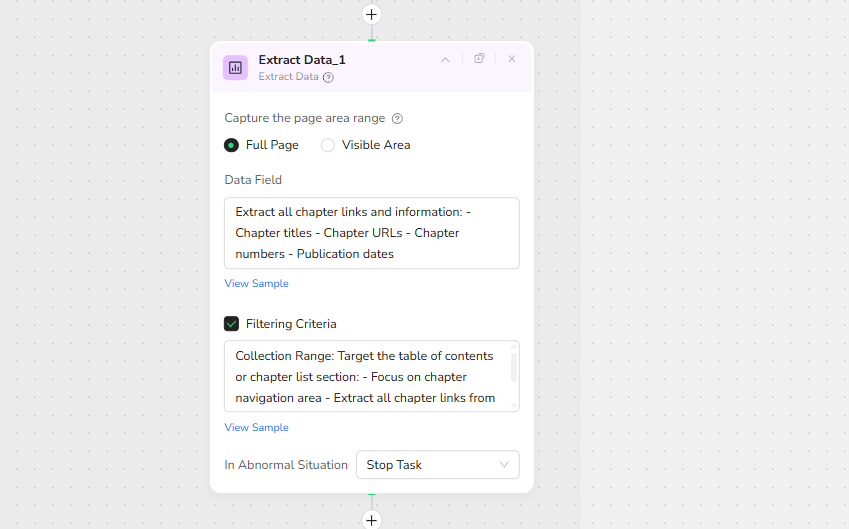Image resolution: width=849 pixels, height=529 pixels.
Task: Duplicate the Extract Data_1 node
Action: [479, 59]
